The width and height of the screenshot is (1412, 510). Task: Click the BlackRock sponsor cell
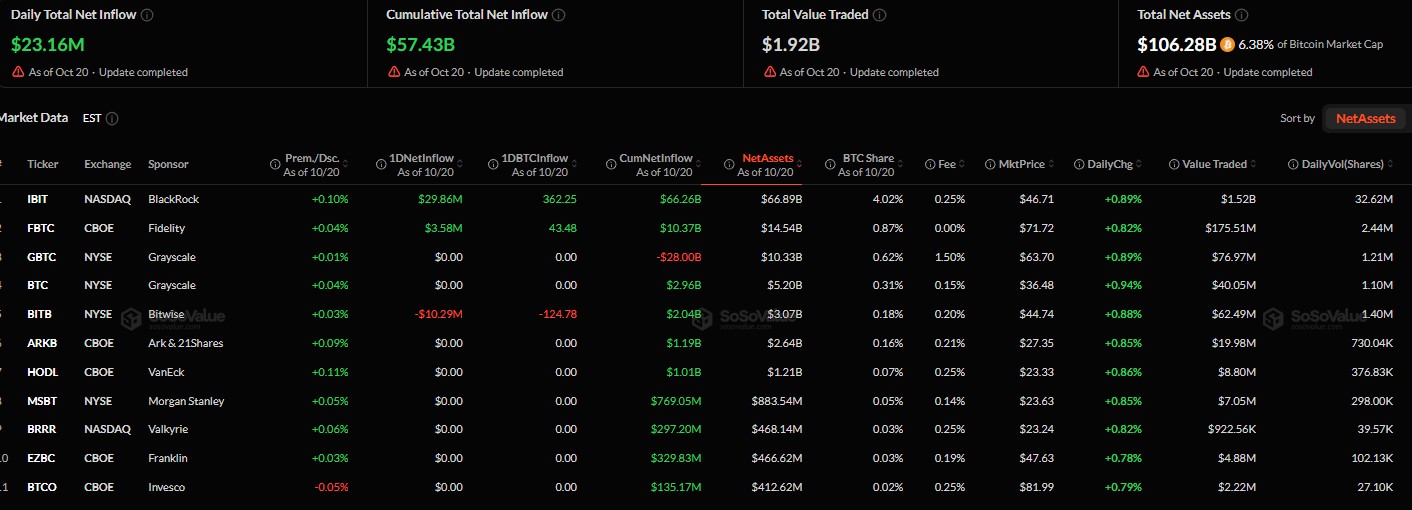174,199
